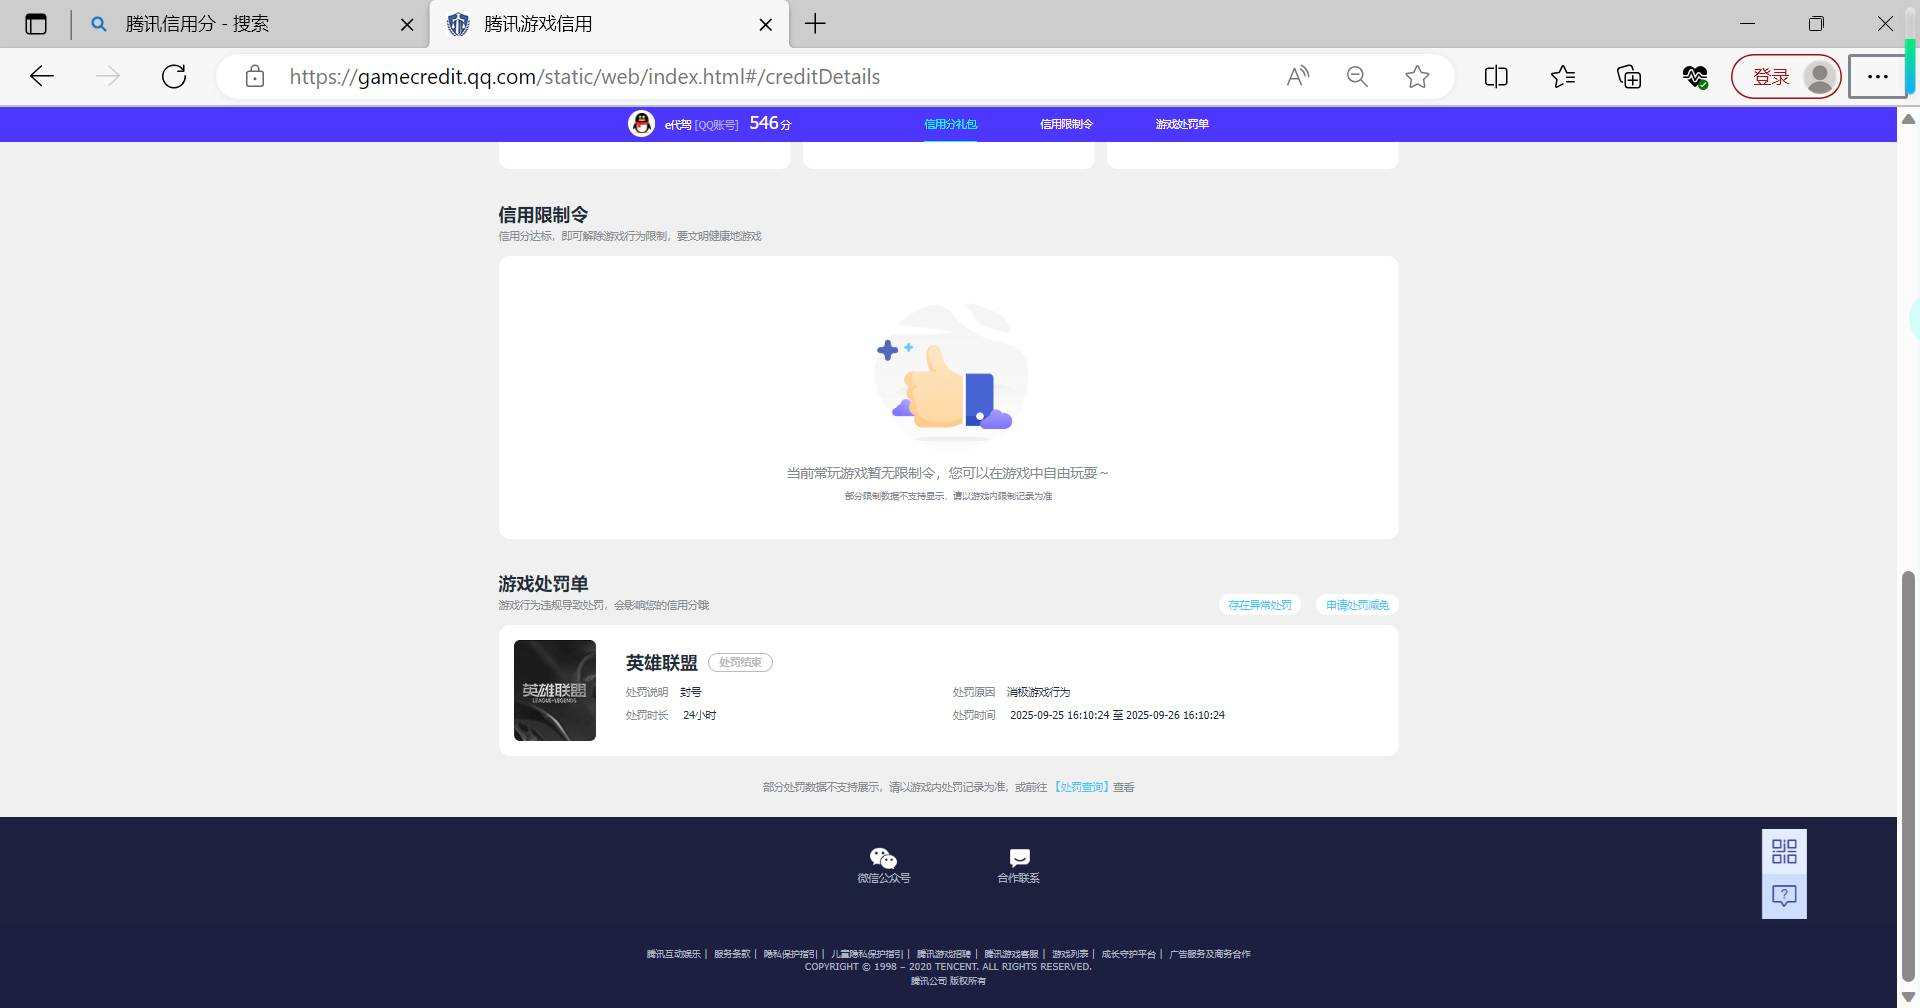
Task: Go back to previous page
Action: point(42,76)
